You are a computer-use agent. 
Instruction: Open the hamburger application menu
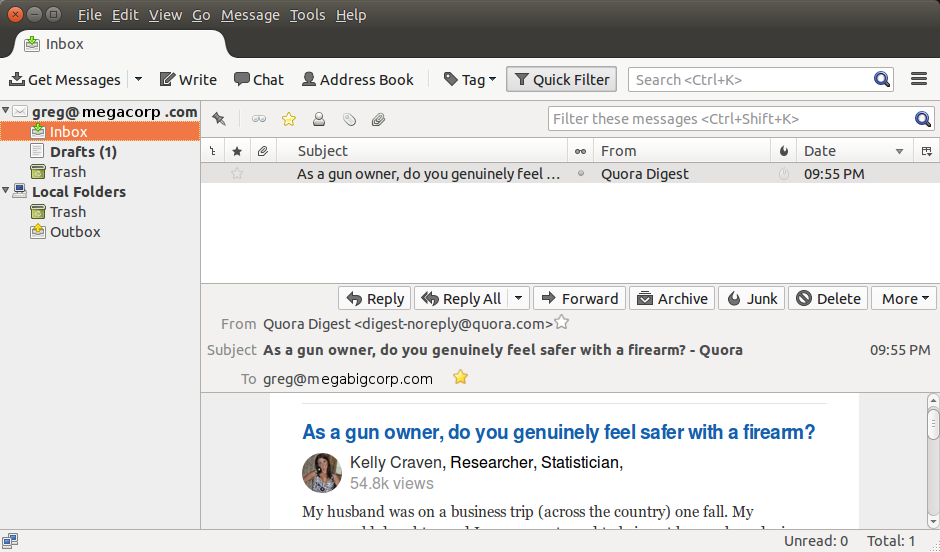click(919, 79)
